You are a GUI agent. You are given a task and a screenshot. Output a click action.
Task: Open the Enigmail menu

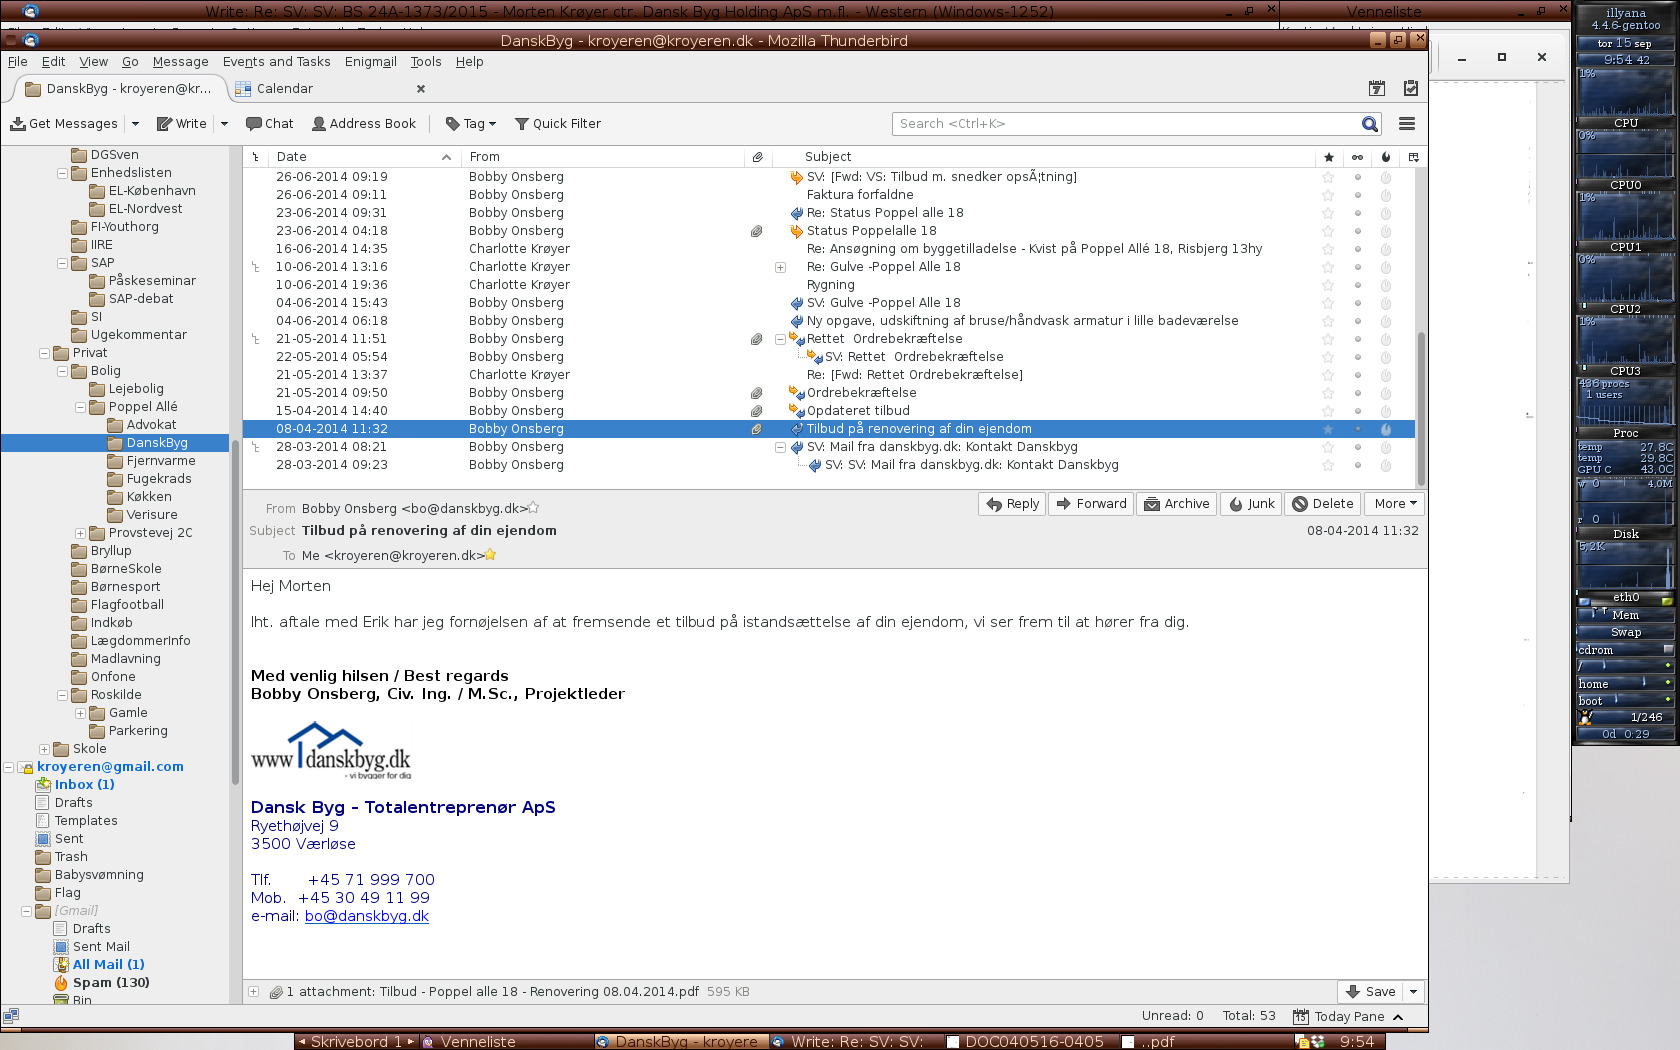click(370, 62)
